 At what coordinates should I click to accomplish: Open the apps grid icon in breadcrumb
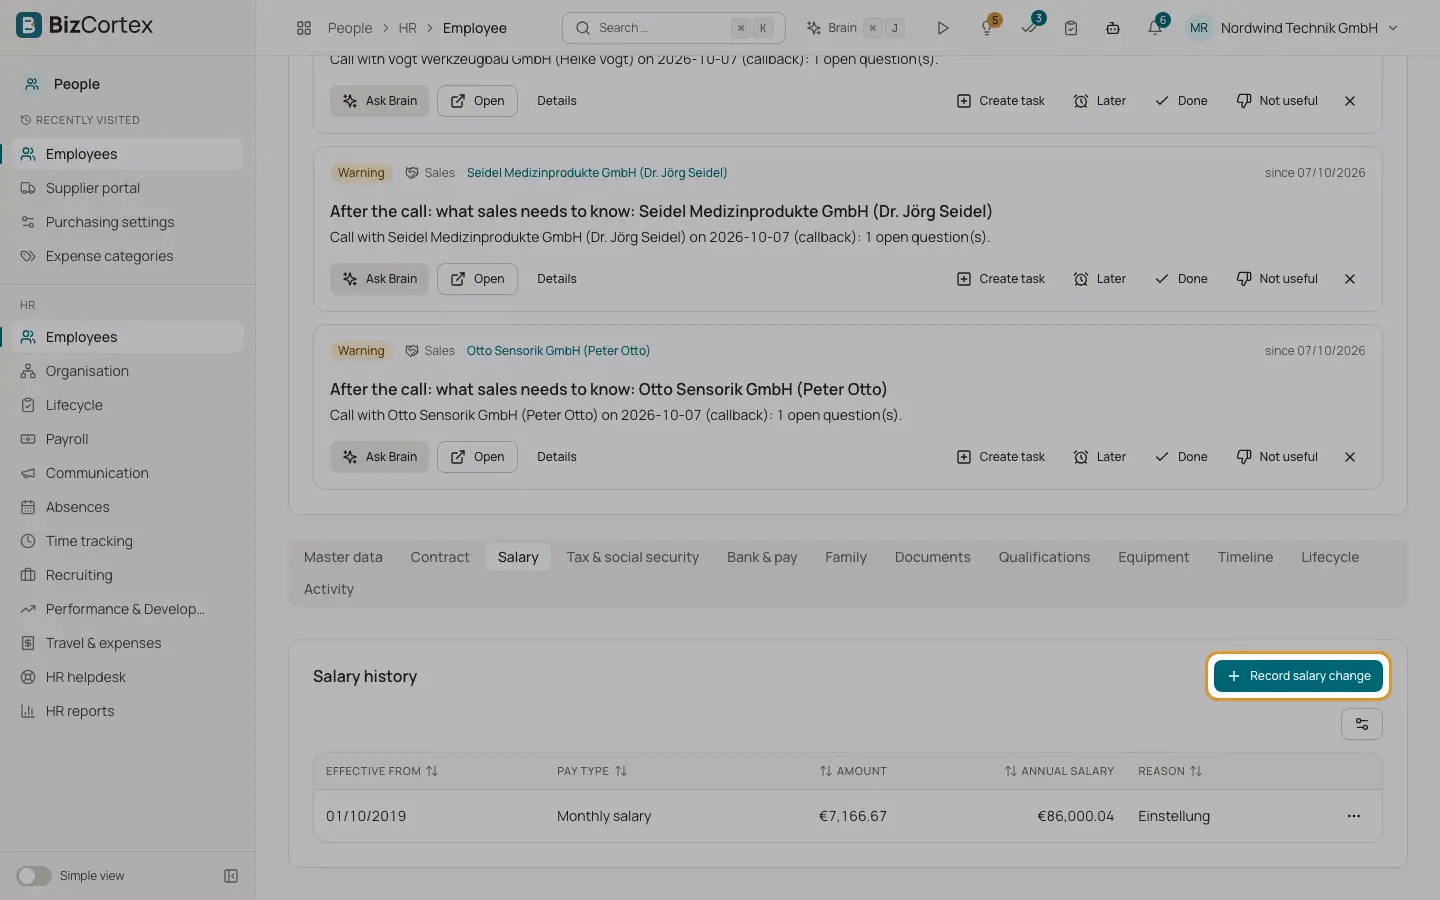click(x=304, y=28)
